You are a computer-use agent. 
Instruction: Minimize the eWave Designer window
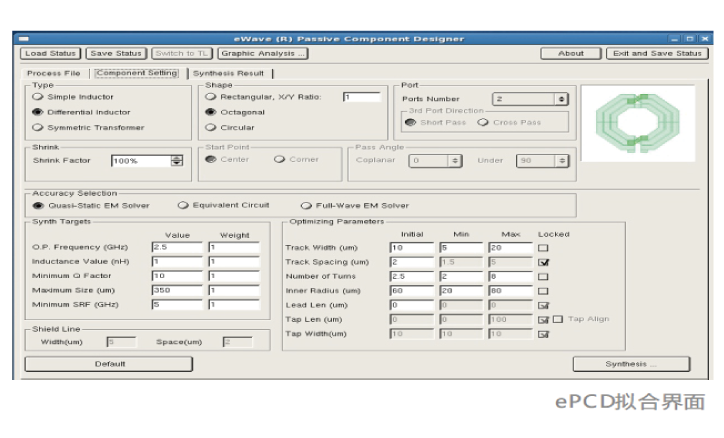tap(676, 39)
